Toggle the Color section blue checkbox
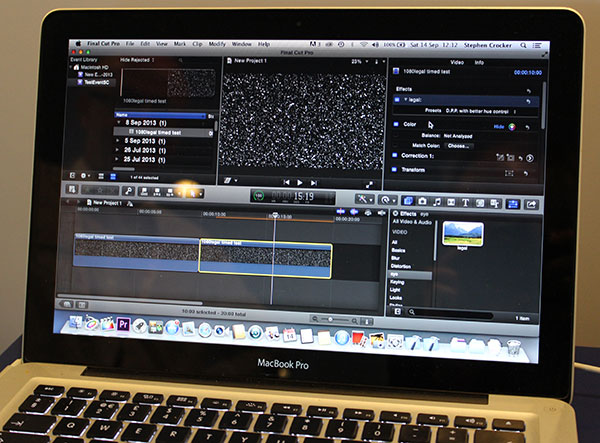The image size is (600, 443). coord(396,124)
